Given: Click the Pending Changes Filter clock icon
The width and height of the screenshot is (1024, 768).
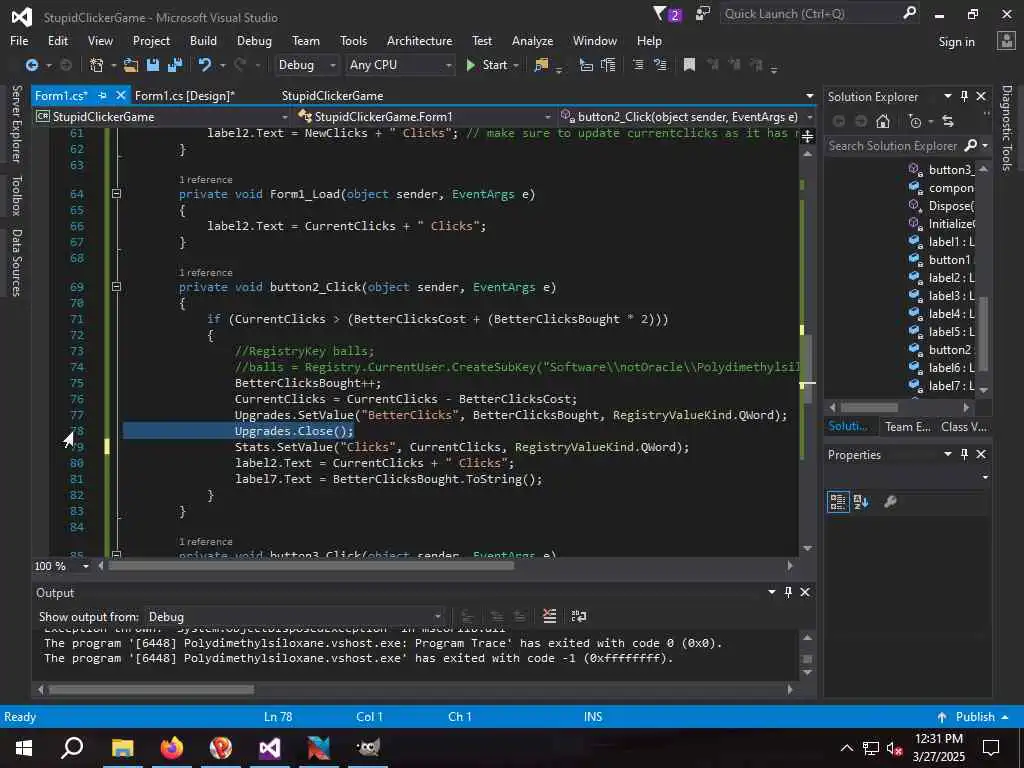Looking at the screenshot, I should click(915, 121).
